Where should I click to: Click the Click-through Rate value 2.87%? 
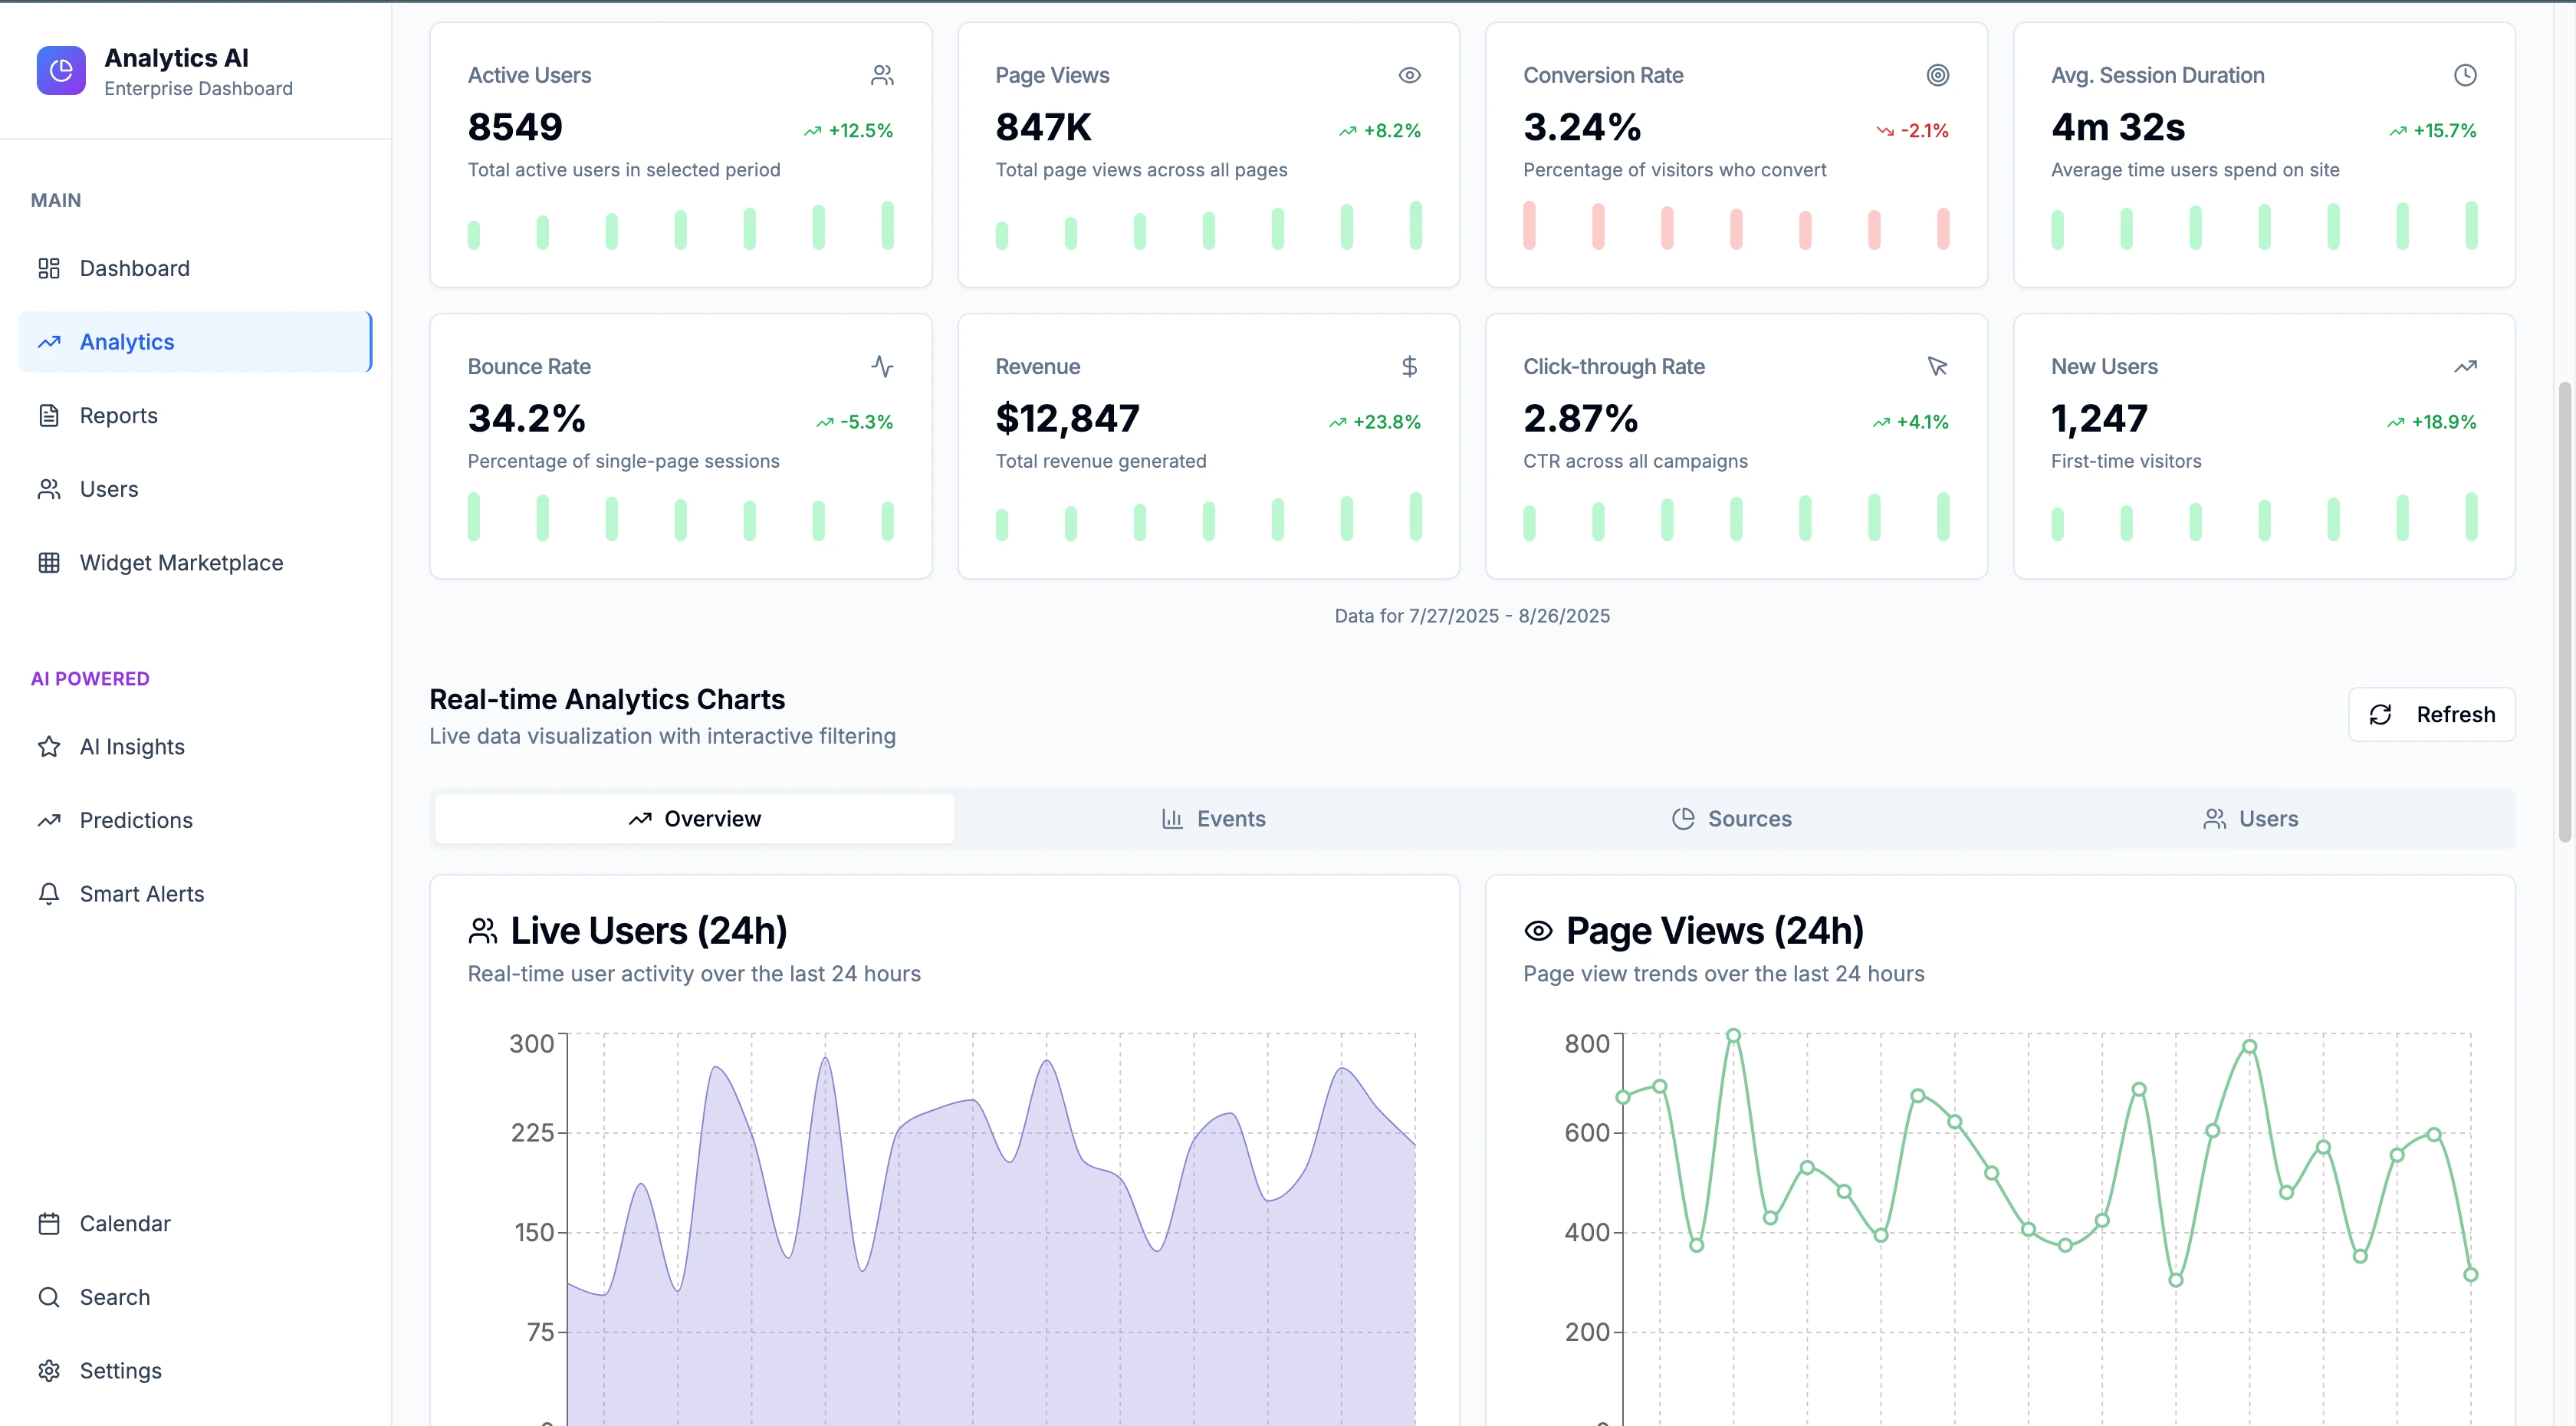pyautogui.click(x=1580, y=418)
